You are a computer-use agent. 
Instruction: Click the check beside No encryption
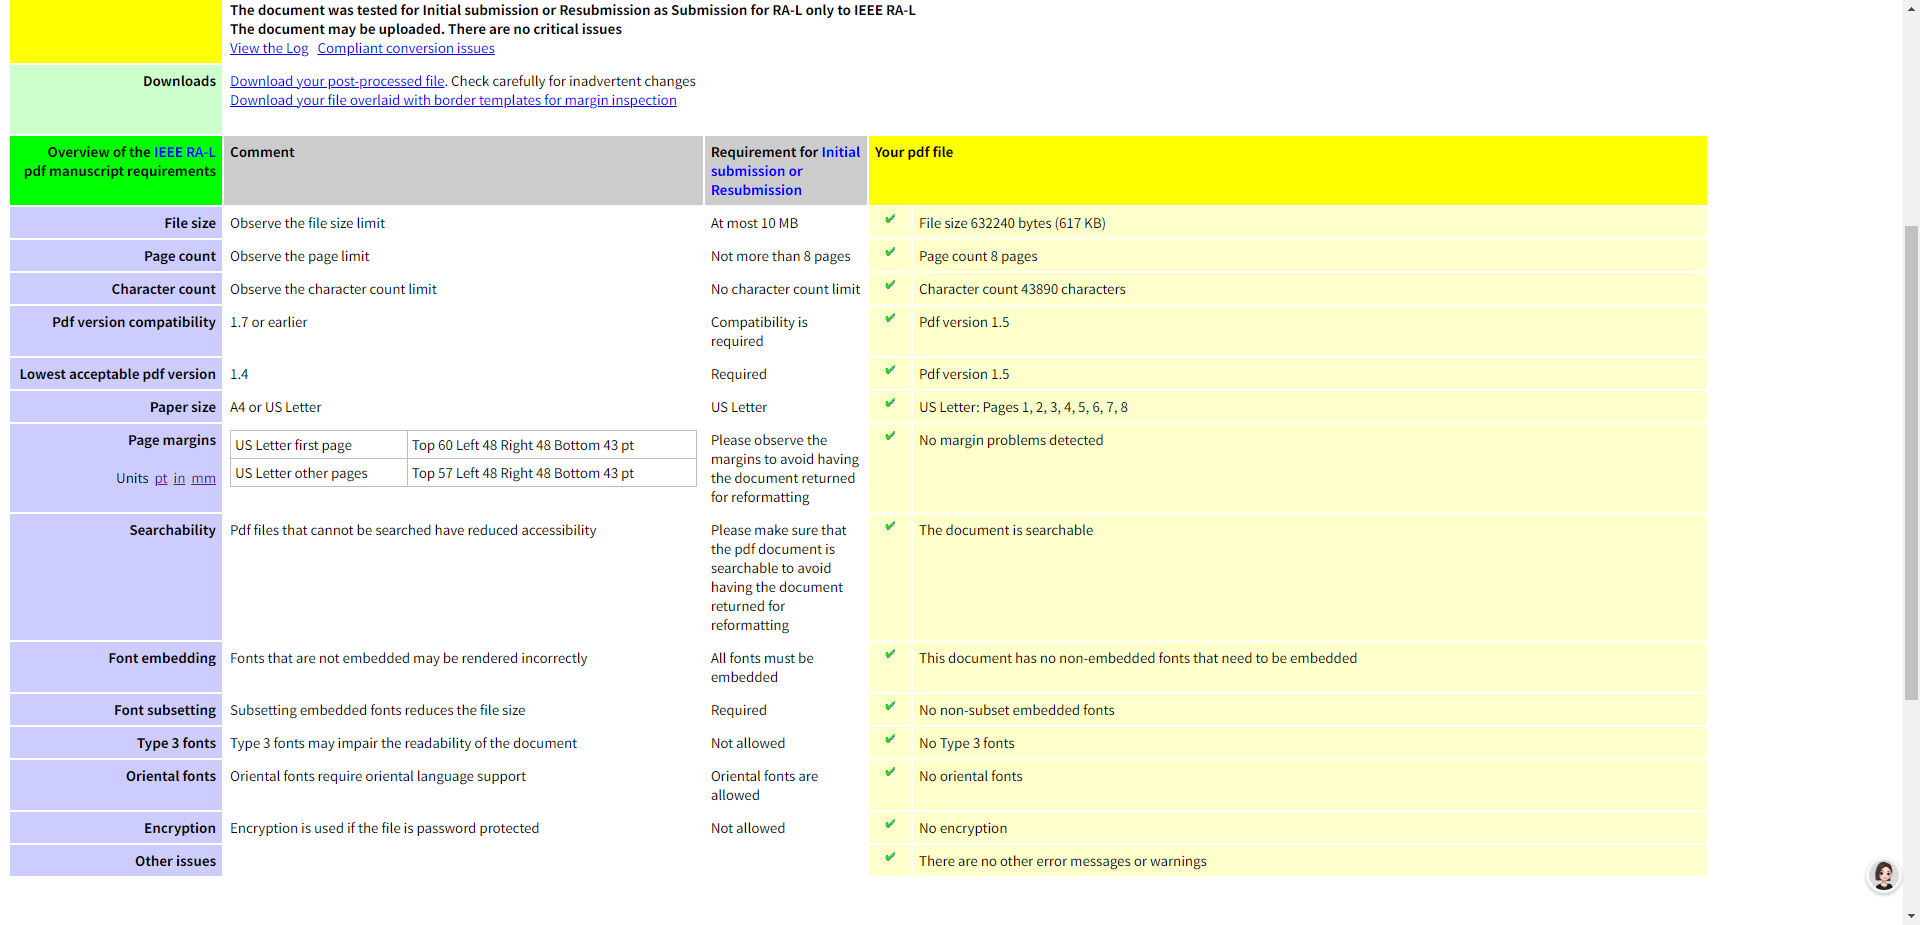click(890, 824)
